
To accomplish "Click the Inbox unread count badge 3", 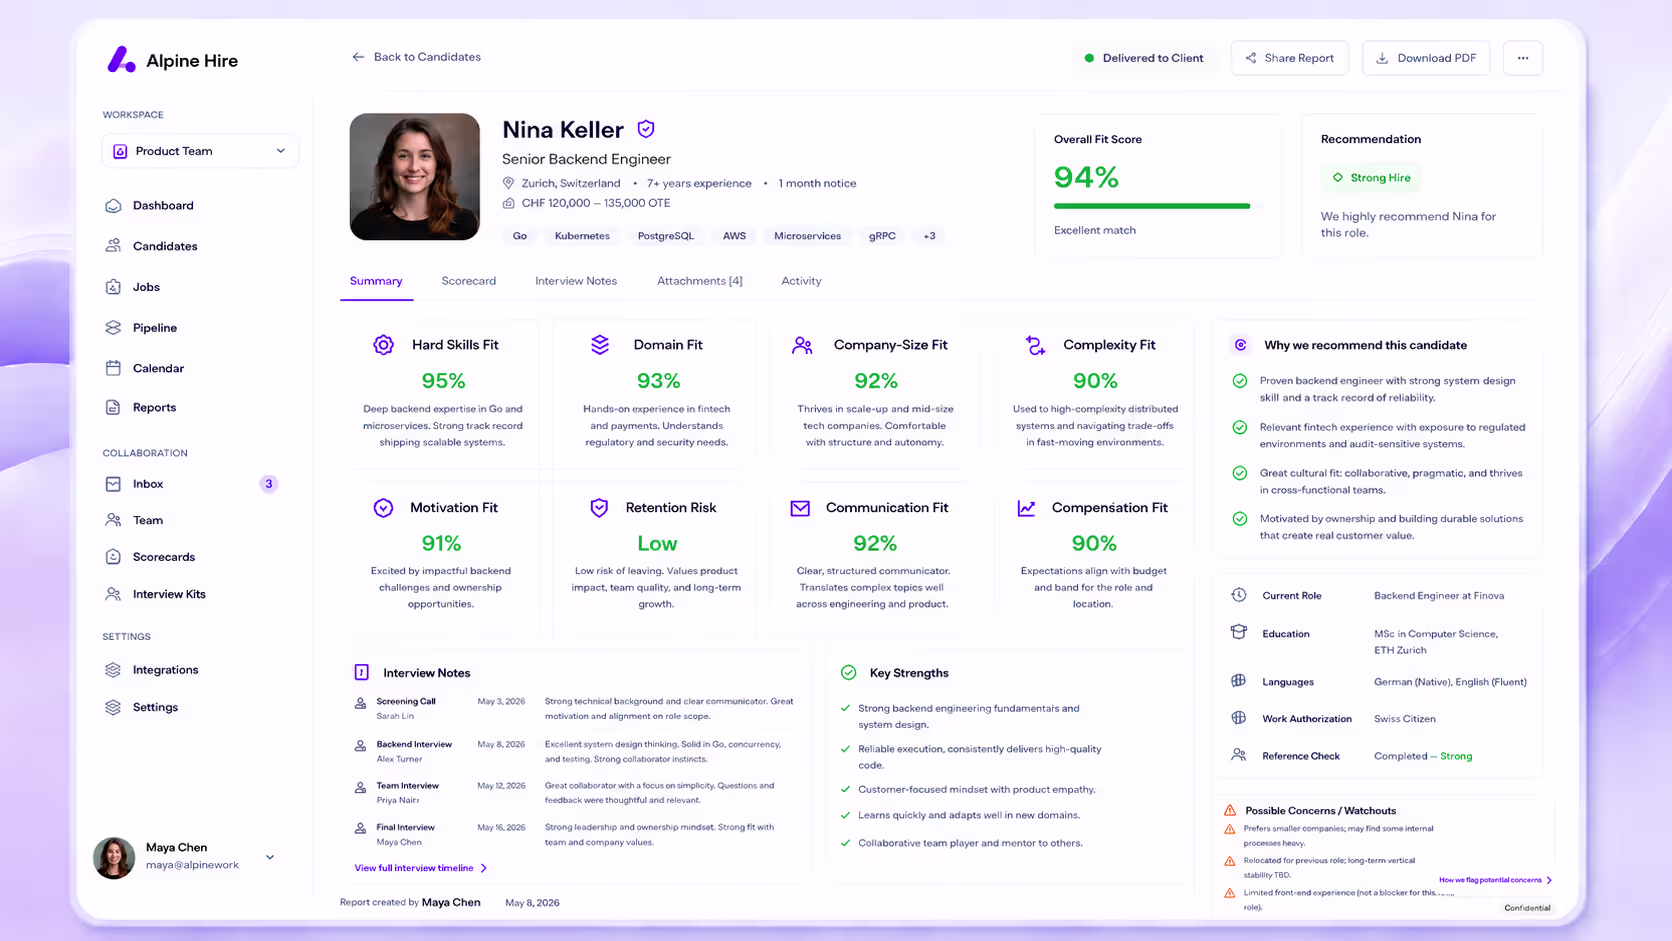I will [268, 484].
